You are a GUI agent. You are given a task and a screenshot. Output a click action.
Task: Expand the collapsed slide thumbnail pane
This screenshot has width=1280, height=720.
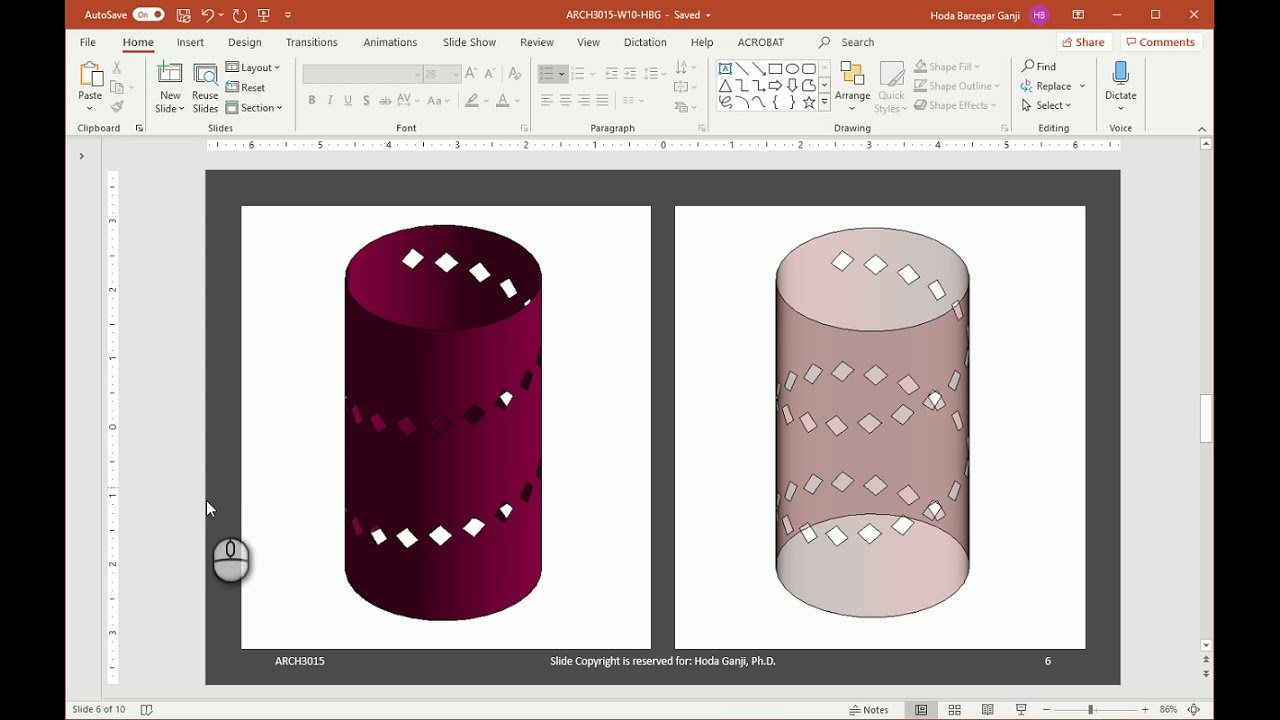[82, 156]
